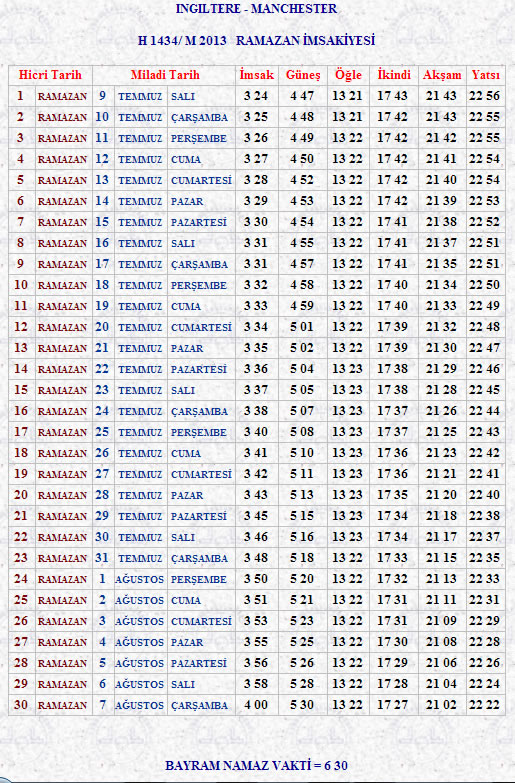
Task: Click the Hicri Tarih header
Action: 50,75
